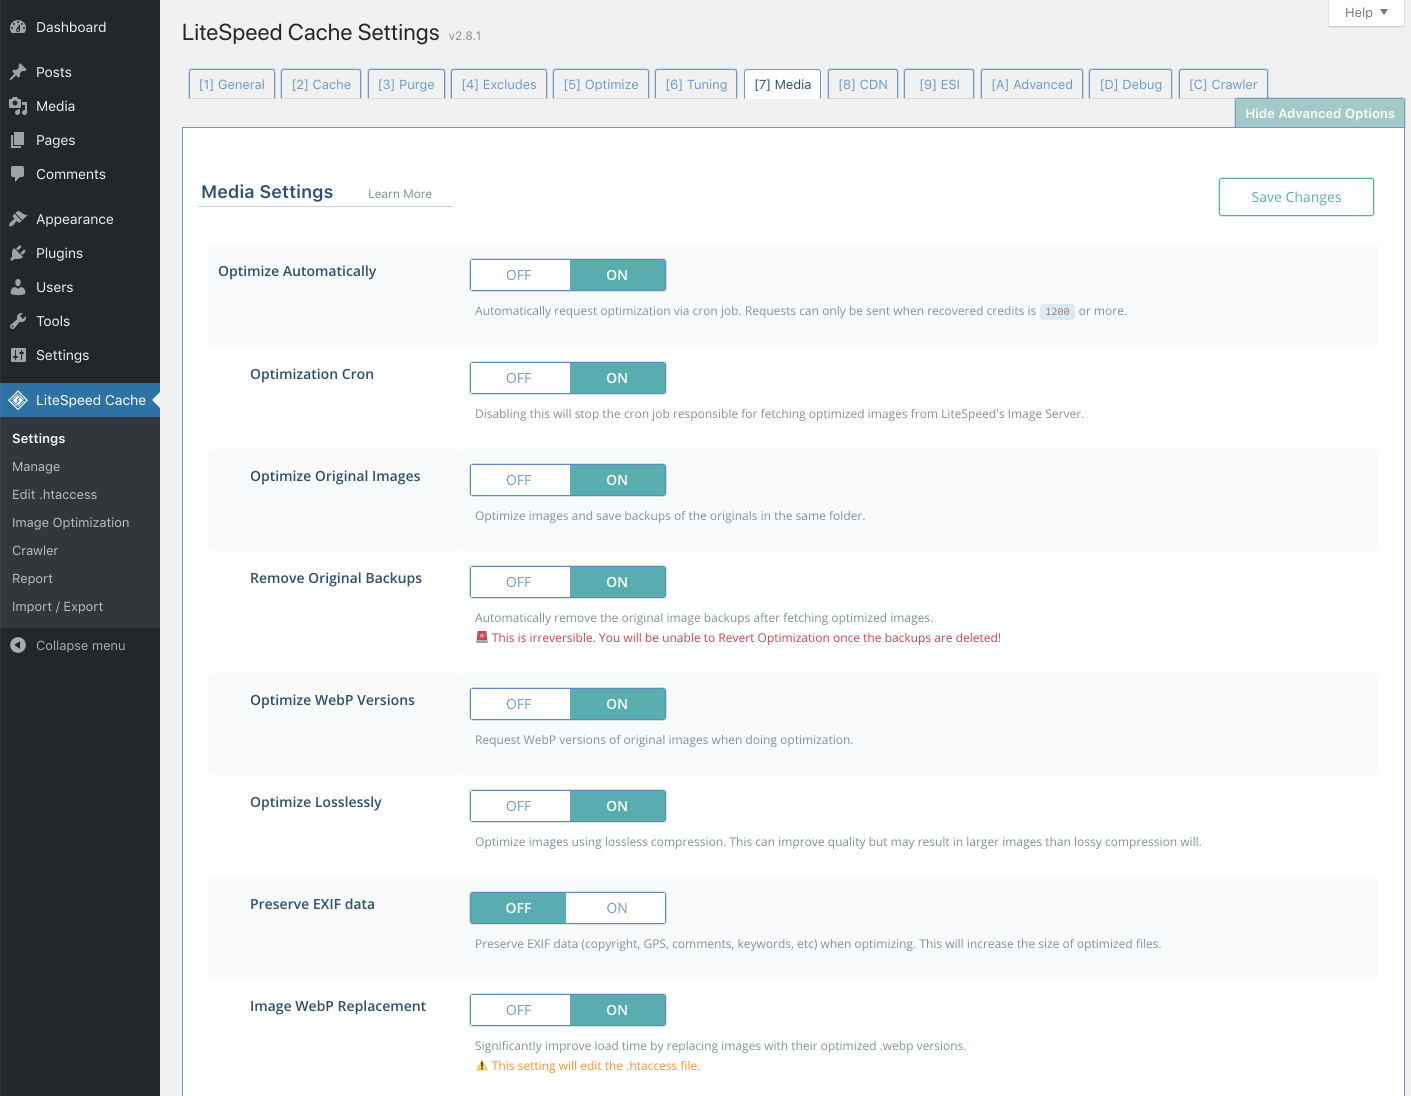Select the Appearance paintbrush icon
Image resolution: width=1411 pixels, height=1096 pixels.
[17, 217]
